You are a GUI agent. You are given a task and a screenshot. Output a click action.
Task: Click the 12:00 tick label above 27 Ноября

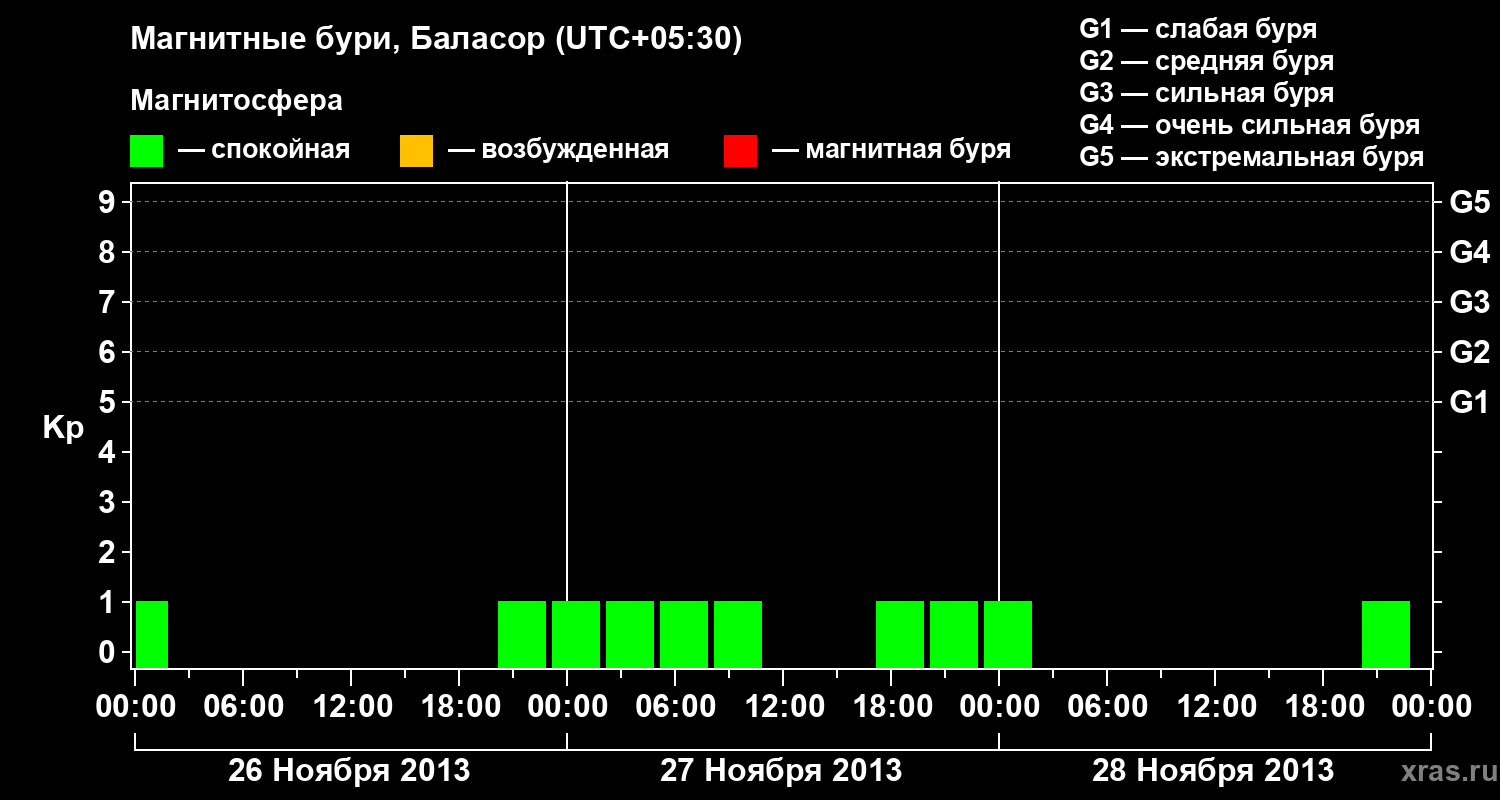(x=783, y=706)
